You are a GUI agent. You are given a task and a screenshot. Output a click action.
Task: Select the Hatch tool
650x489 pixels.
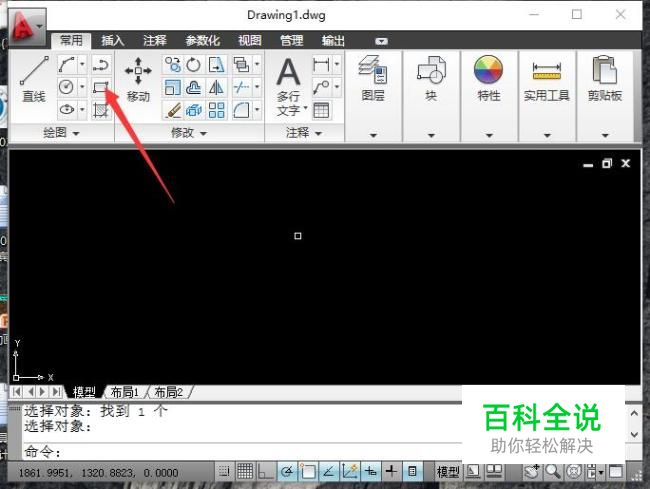(101, 110)
